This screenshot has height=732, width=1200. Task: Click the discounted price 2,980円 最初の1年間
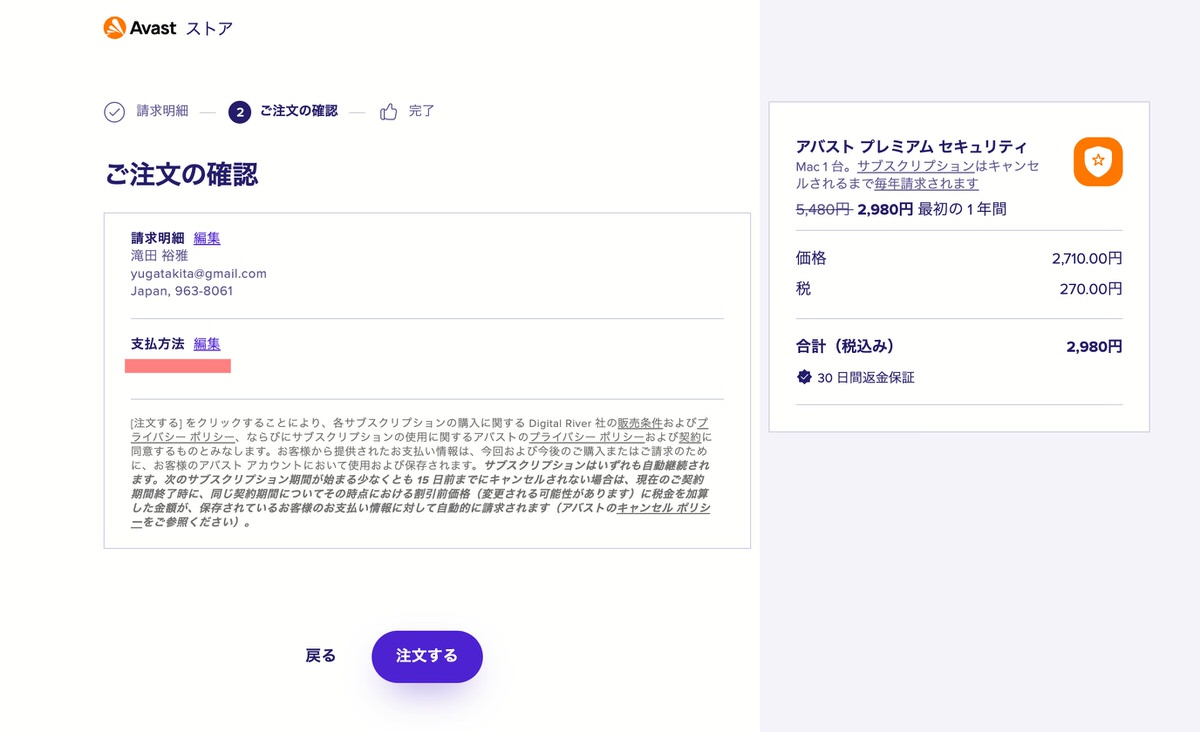pyautogui.click(x=932, y=209)
